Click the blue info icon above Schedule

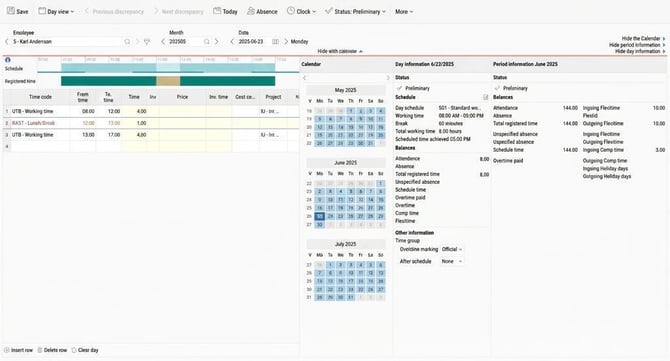(x=8, y=60)
